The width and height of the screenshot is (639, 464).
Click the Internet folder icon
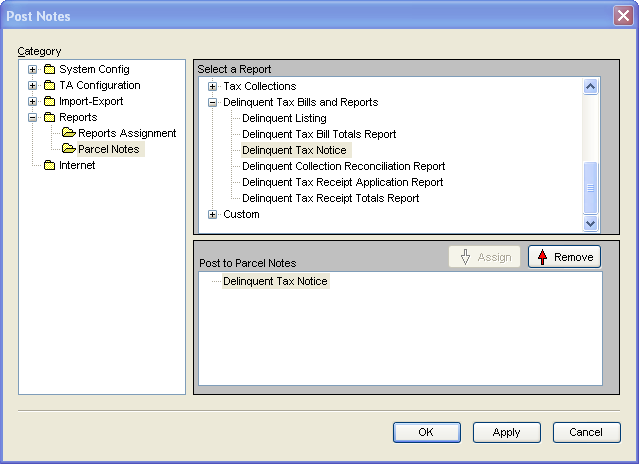click(49, 165)
